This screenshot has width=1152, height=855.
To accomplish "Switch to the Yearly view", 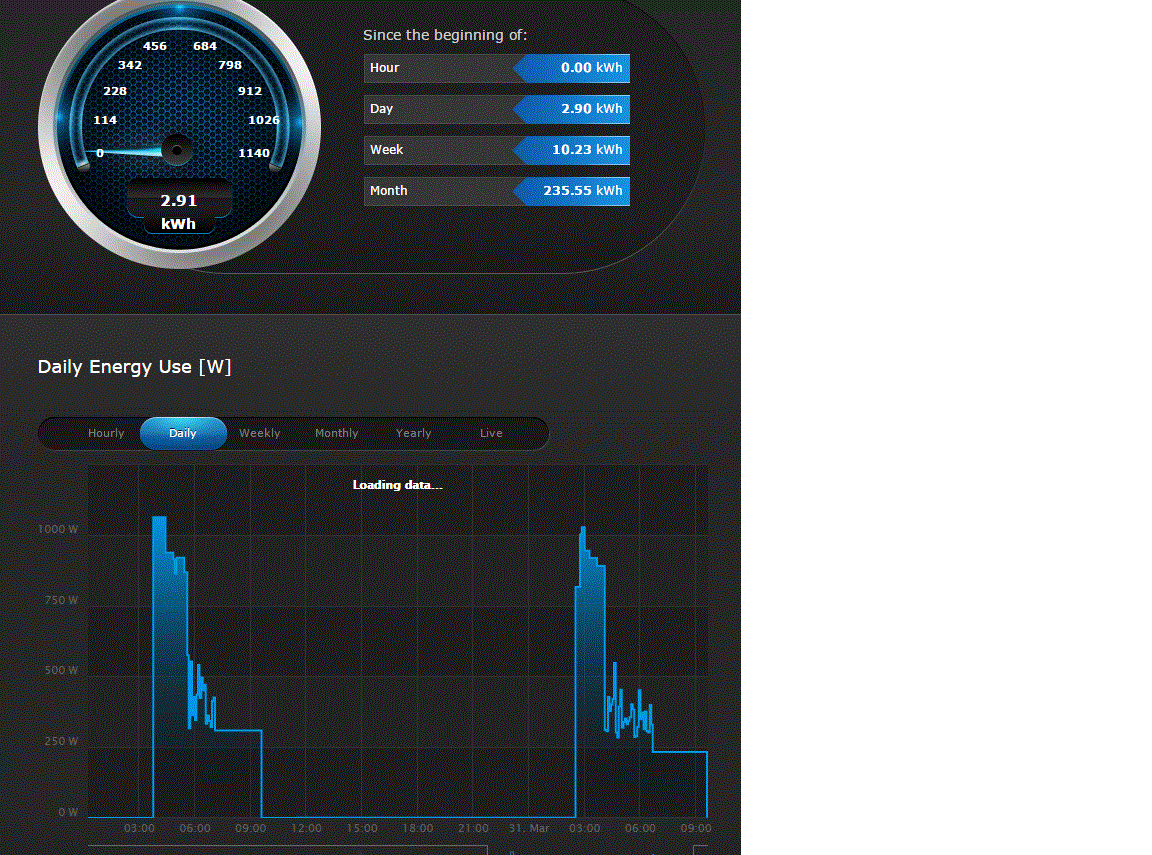I will pos(414,433).
